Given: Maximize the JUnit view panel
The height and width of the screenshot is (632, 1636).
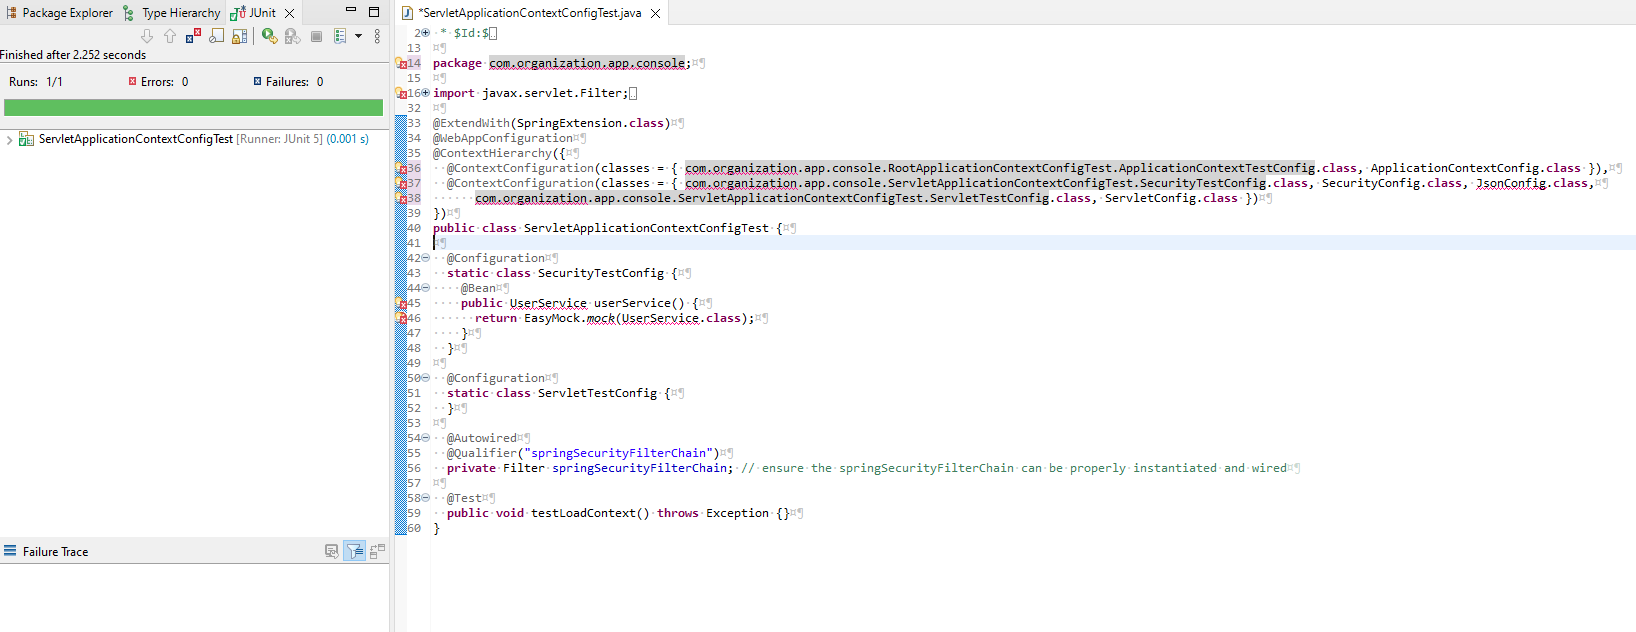Looking at the screenshot, I should point(374,12).
